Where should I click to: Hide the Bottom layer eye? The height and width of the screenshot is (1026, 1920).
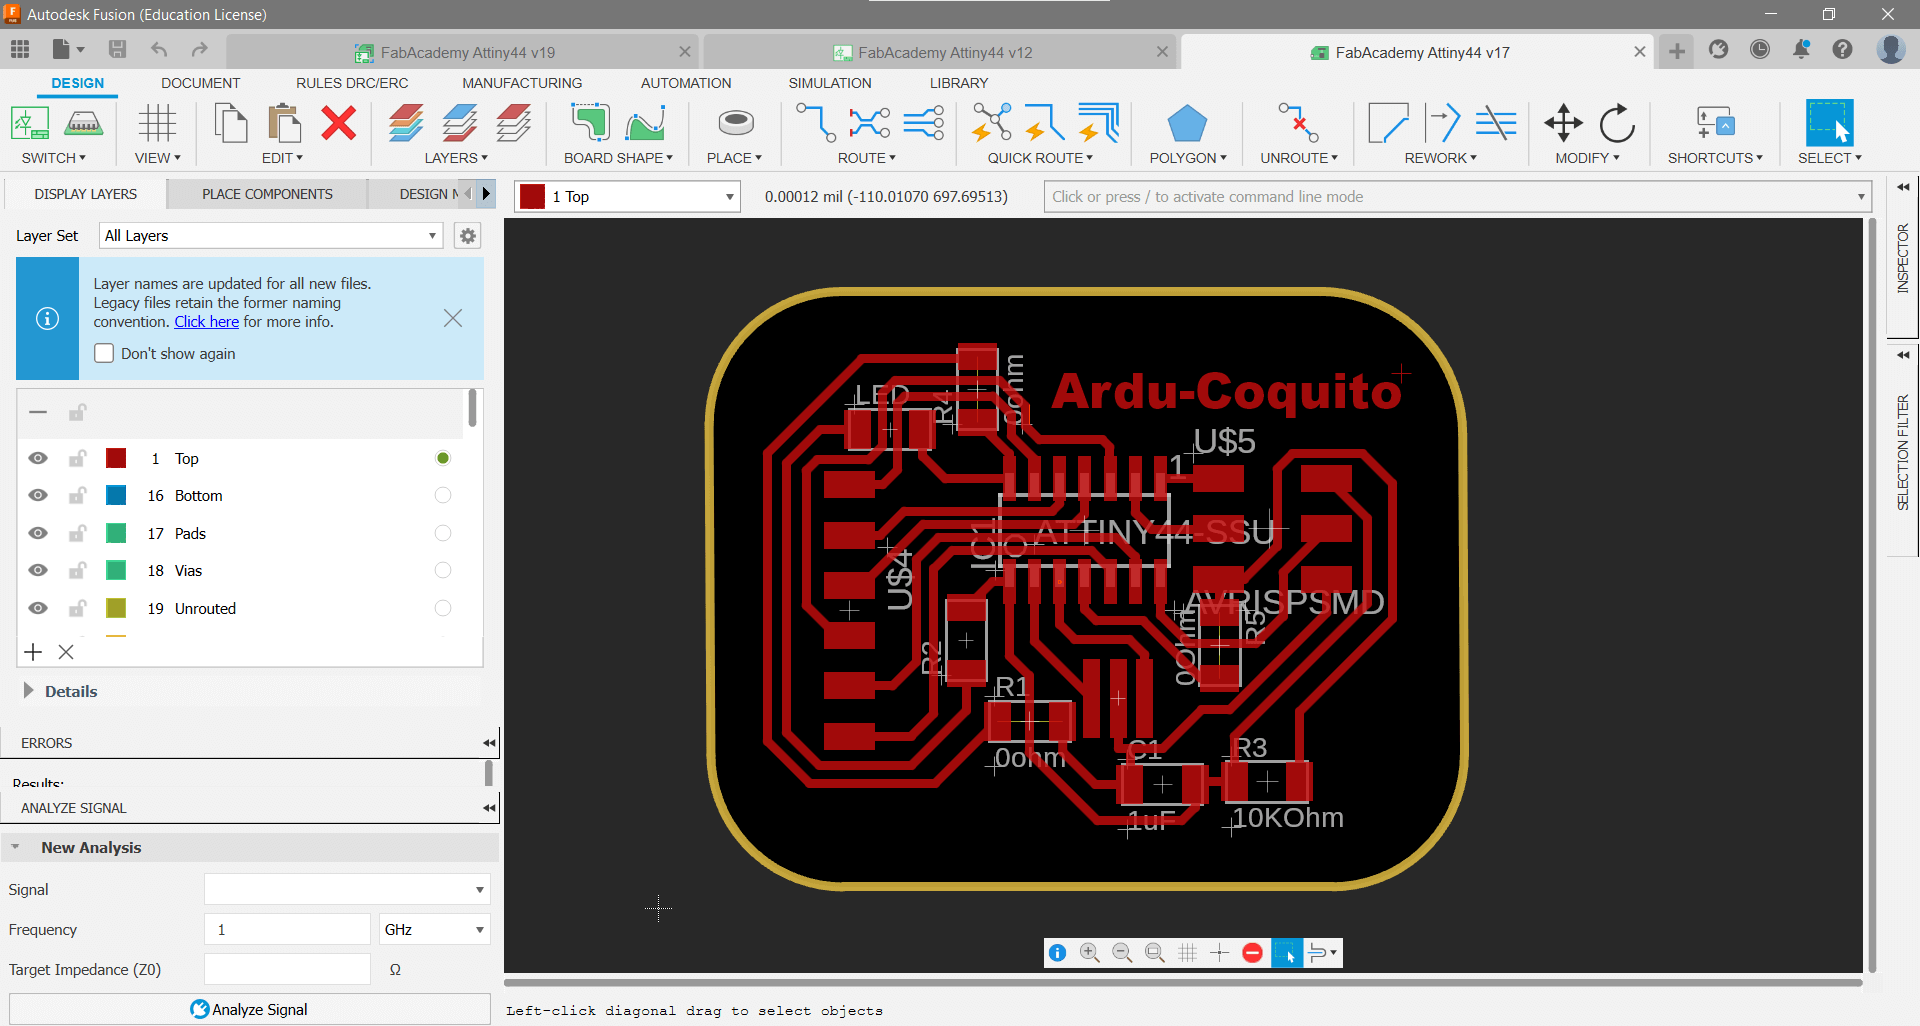coord(38,496)
